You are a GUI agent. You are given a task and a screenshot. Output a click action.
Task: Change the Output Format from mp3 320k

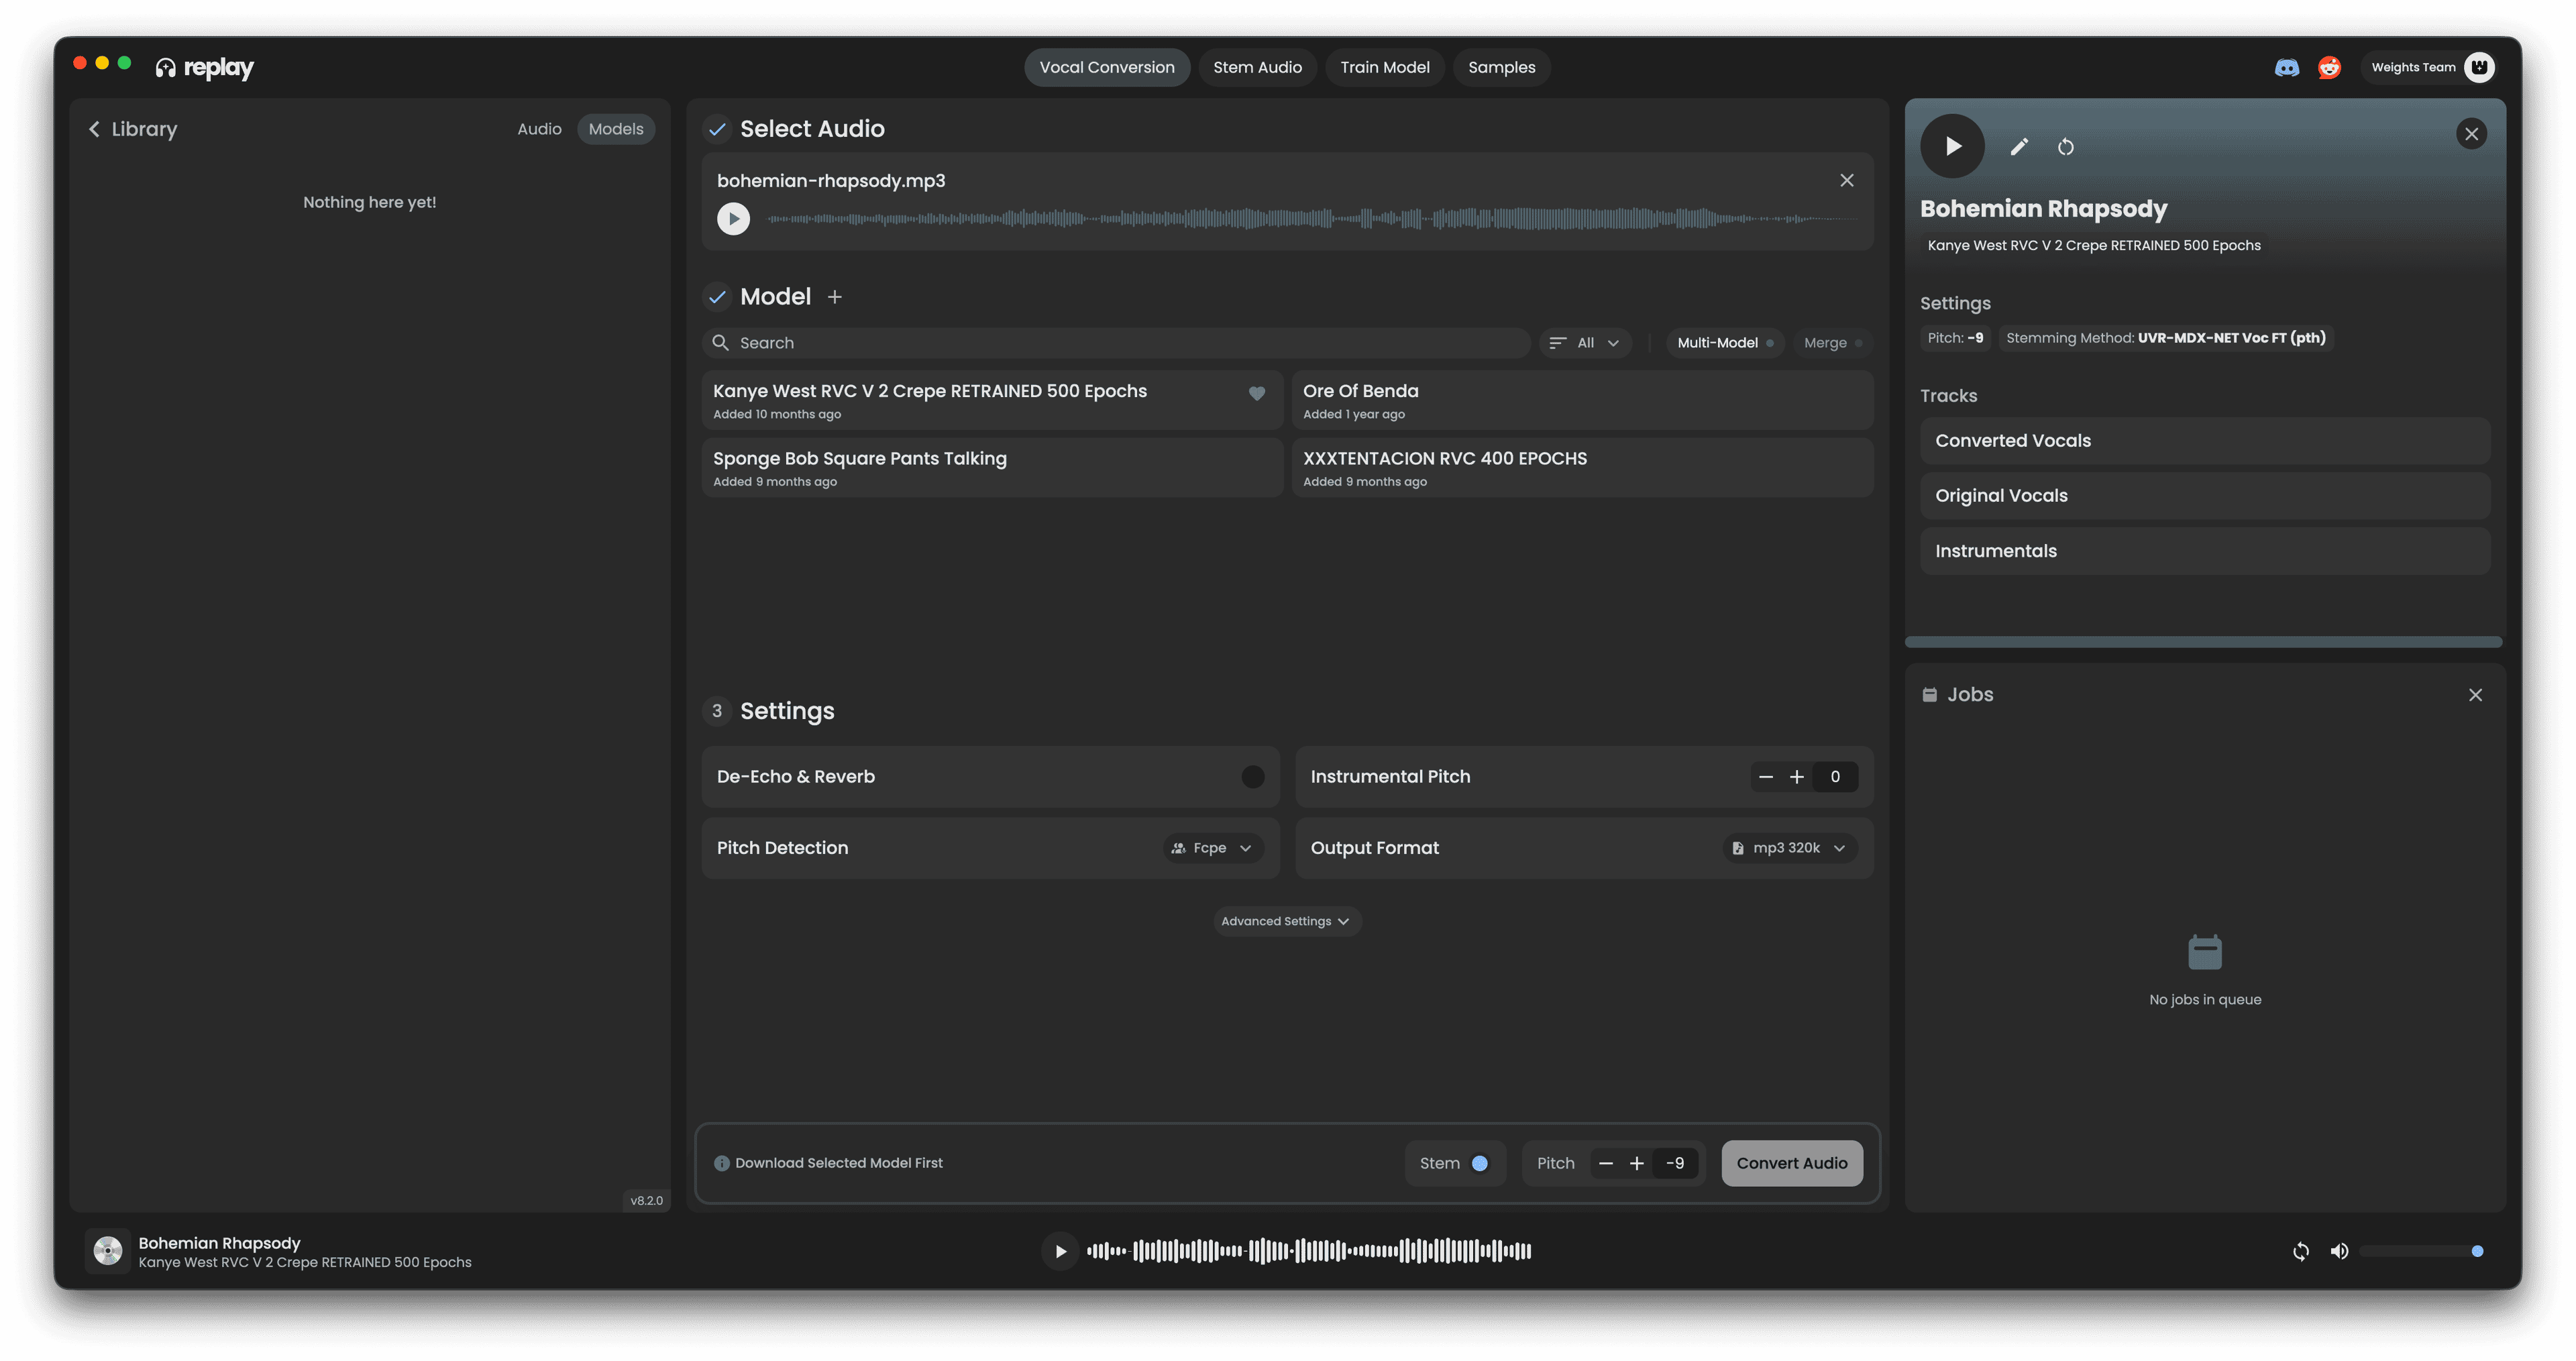[1789, 847]
